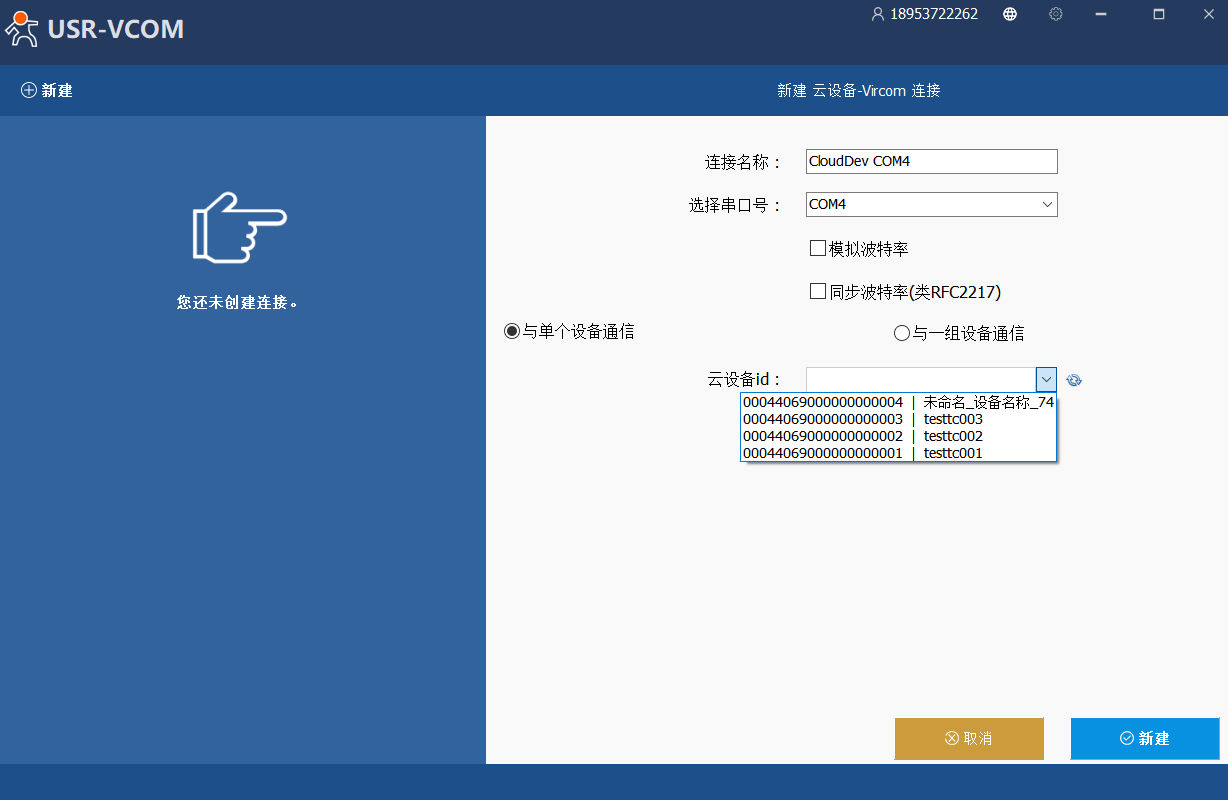1228x800 pixels.
Task: Minimize the USR-VCOM window
Action: pyautogui.click(x=1101, y=14)
